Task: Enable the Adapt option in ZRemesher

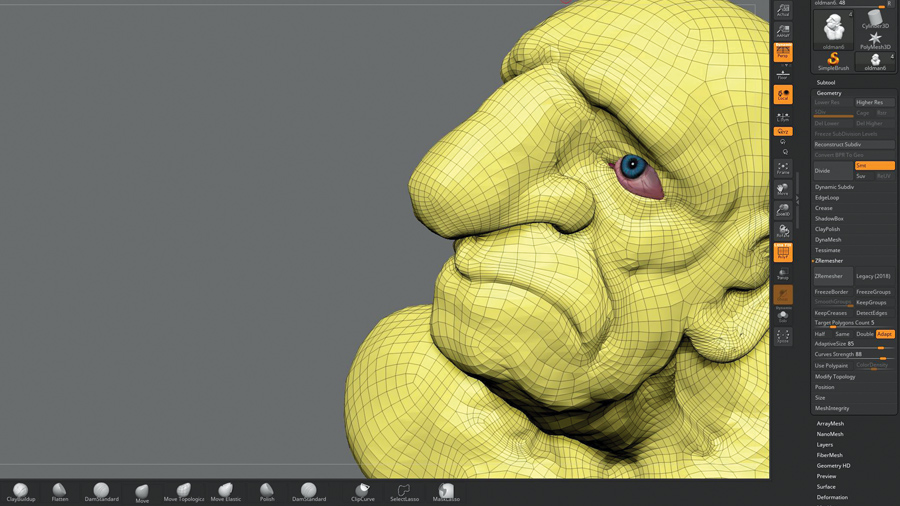Action: (885, 334)
